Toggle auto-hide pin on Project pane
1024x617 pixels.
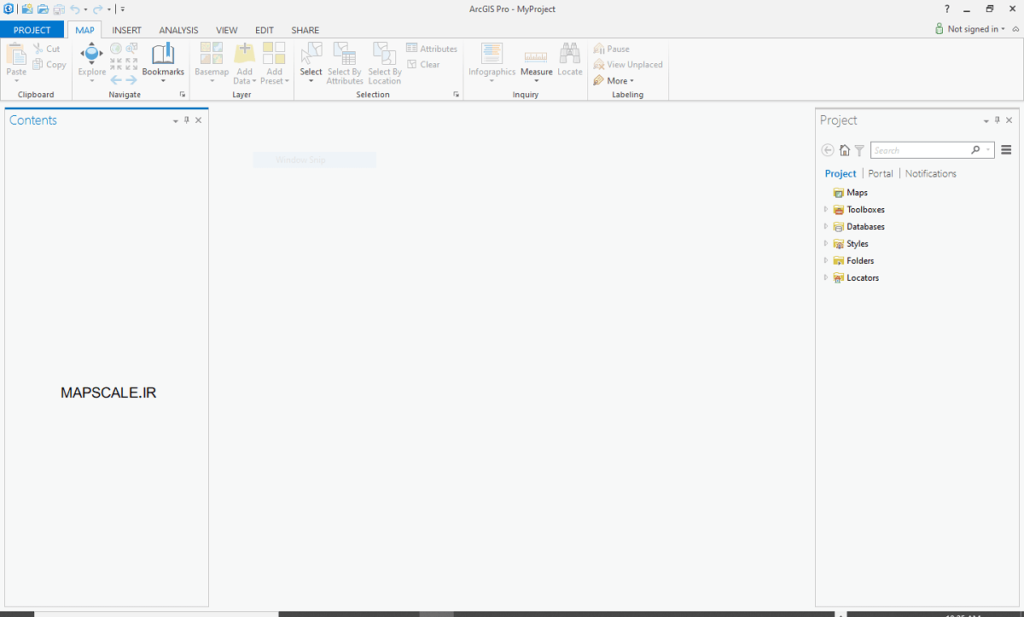point(997,120)
